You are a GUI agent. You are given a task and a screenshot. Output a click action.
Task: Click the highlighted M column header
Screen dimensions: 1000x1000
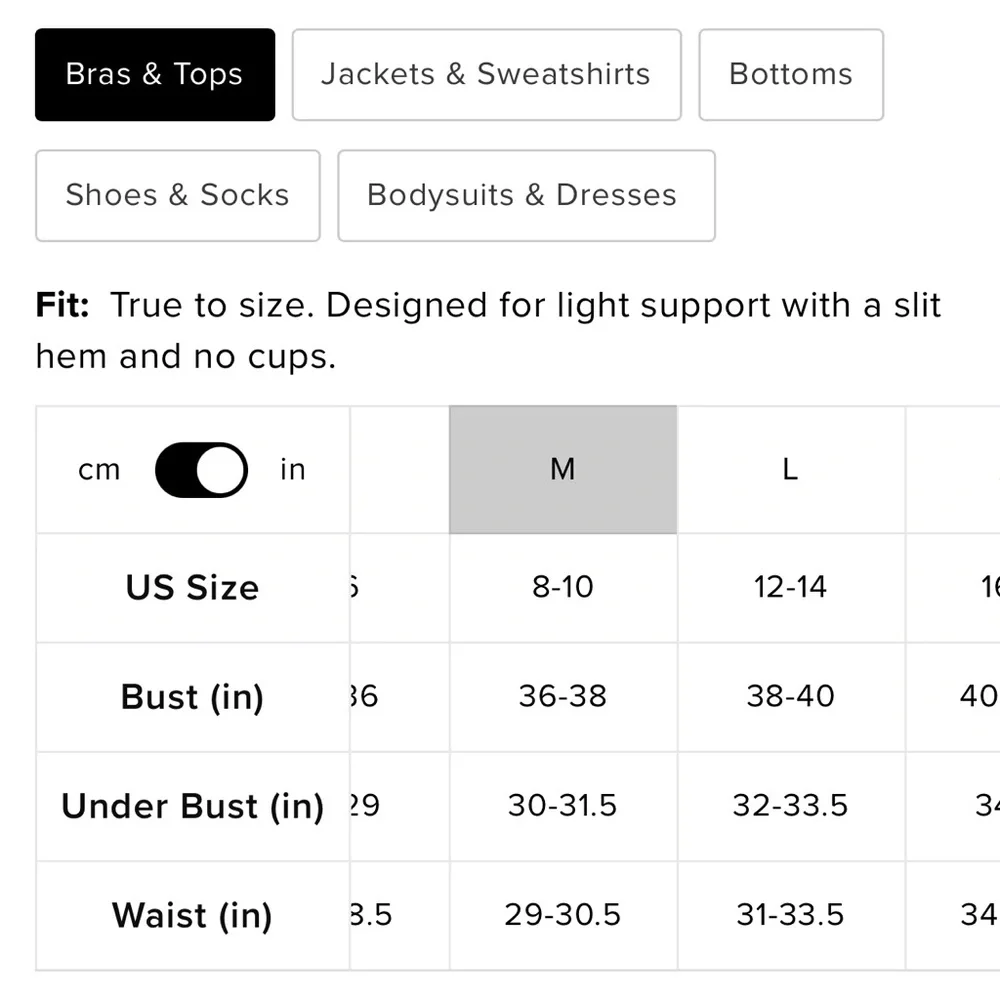tap(562, 469)
